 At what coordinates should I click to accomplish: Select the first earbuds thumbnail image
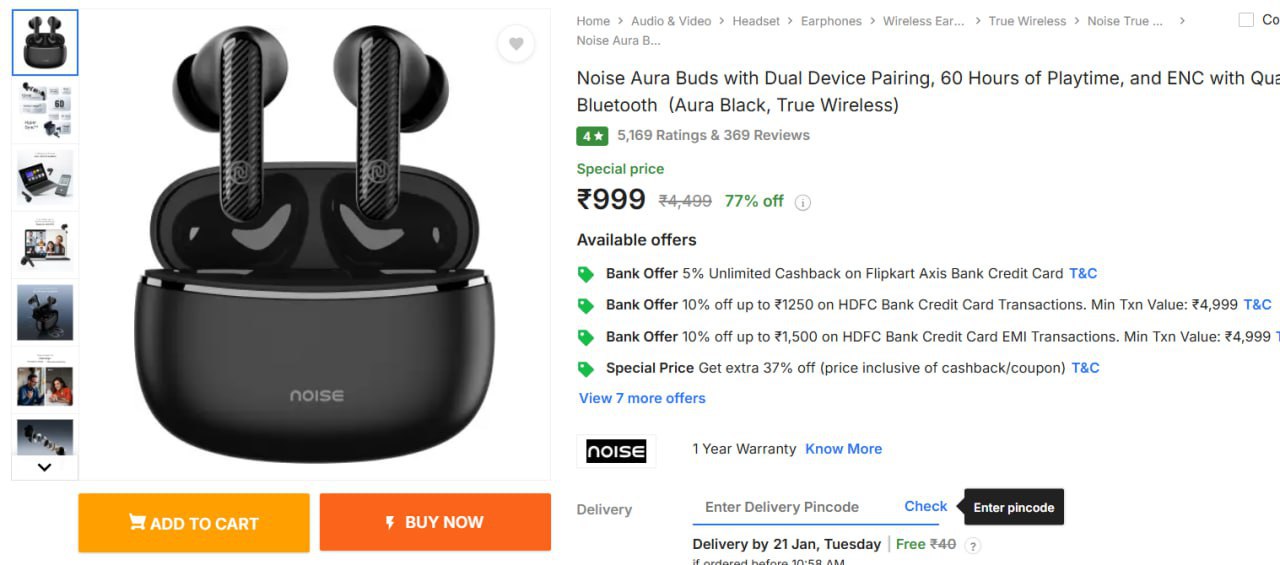(45, 43)
